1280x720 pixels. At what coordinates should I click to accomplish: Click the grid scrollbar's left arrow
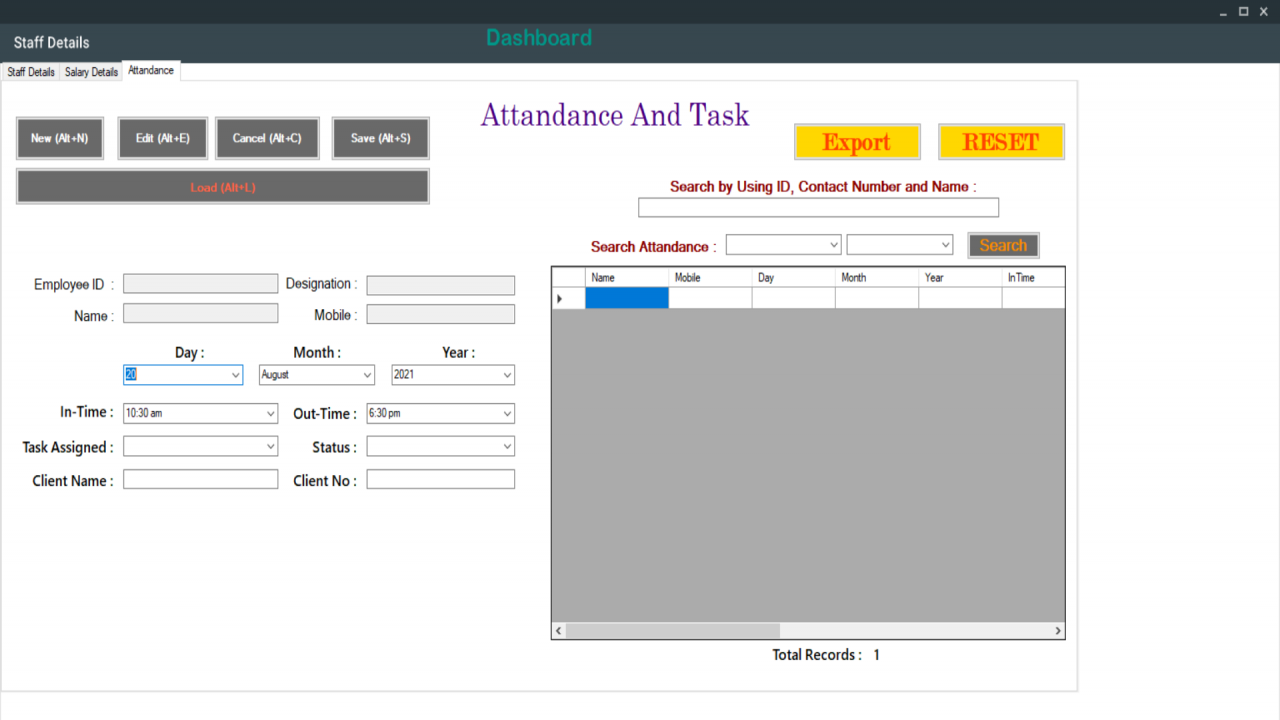[x=559, y=631]
